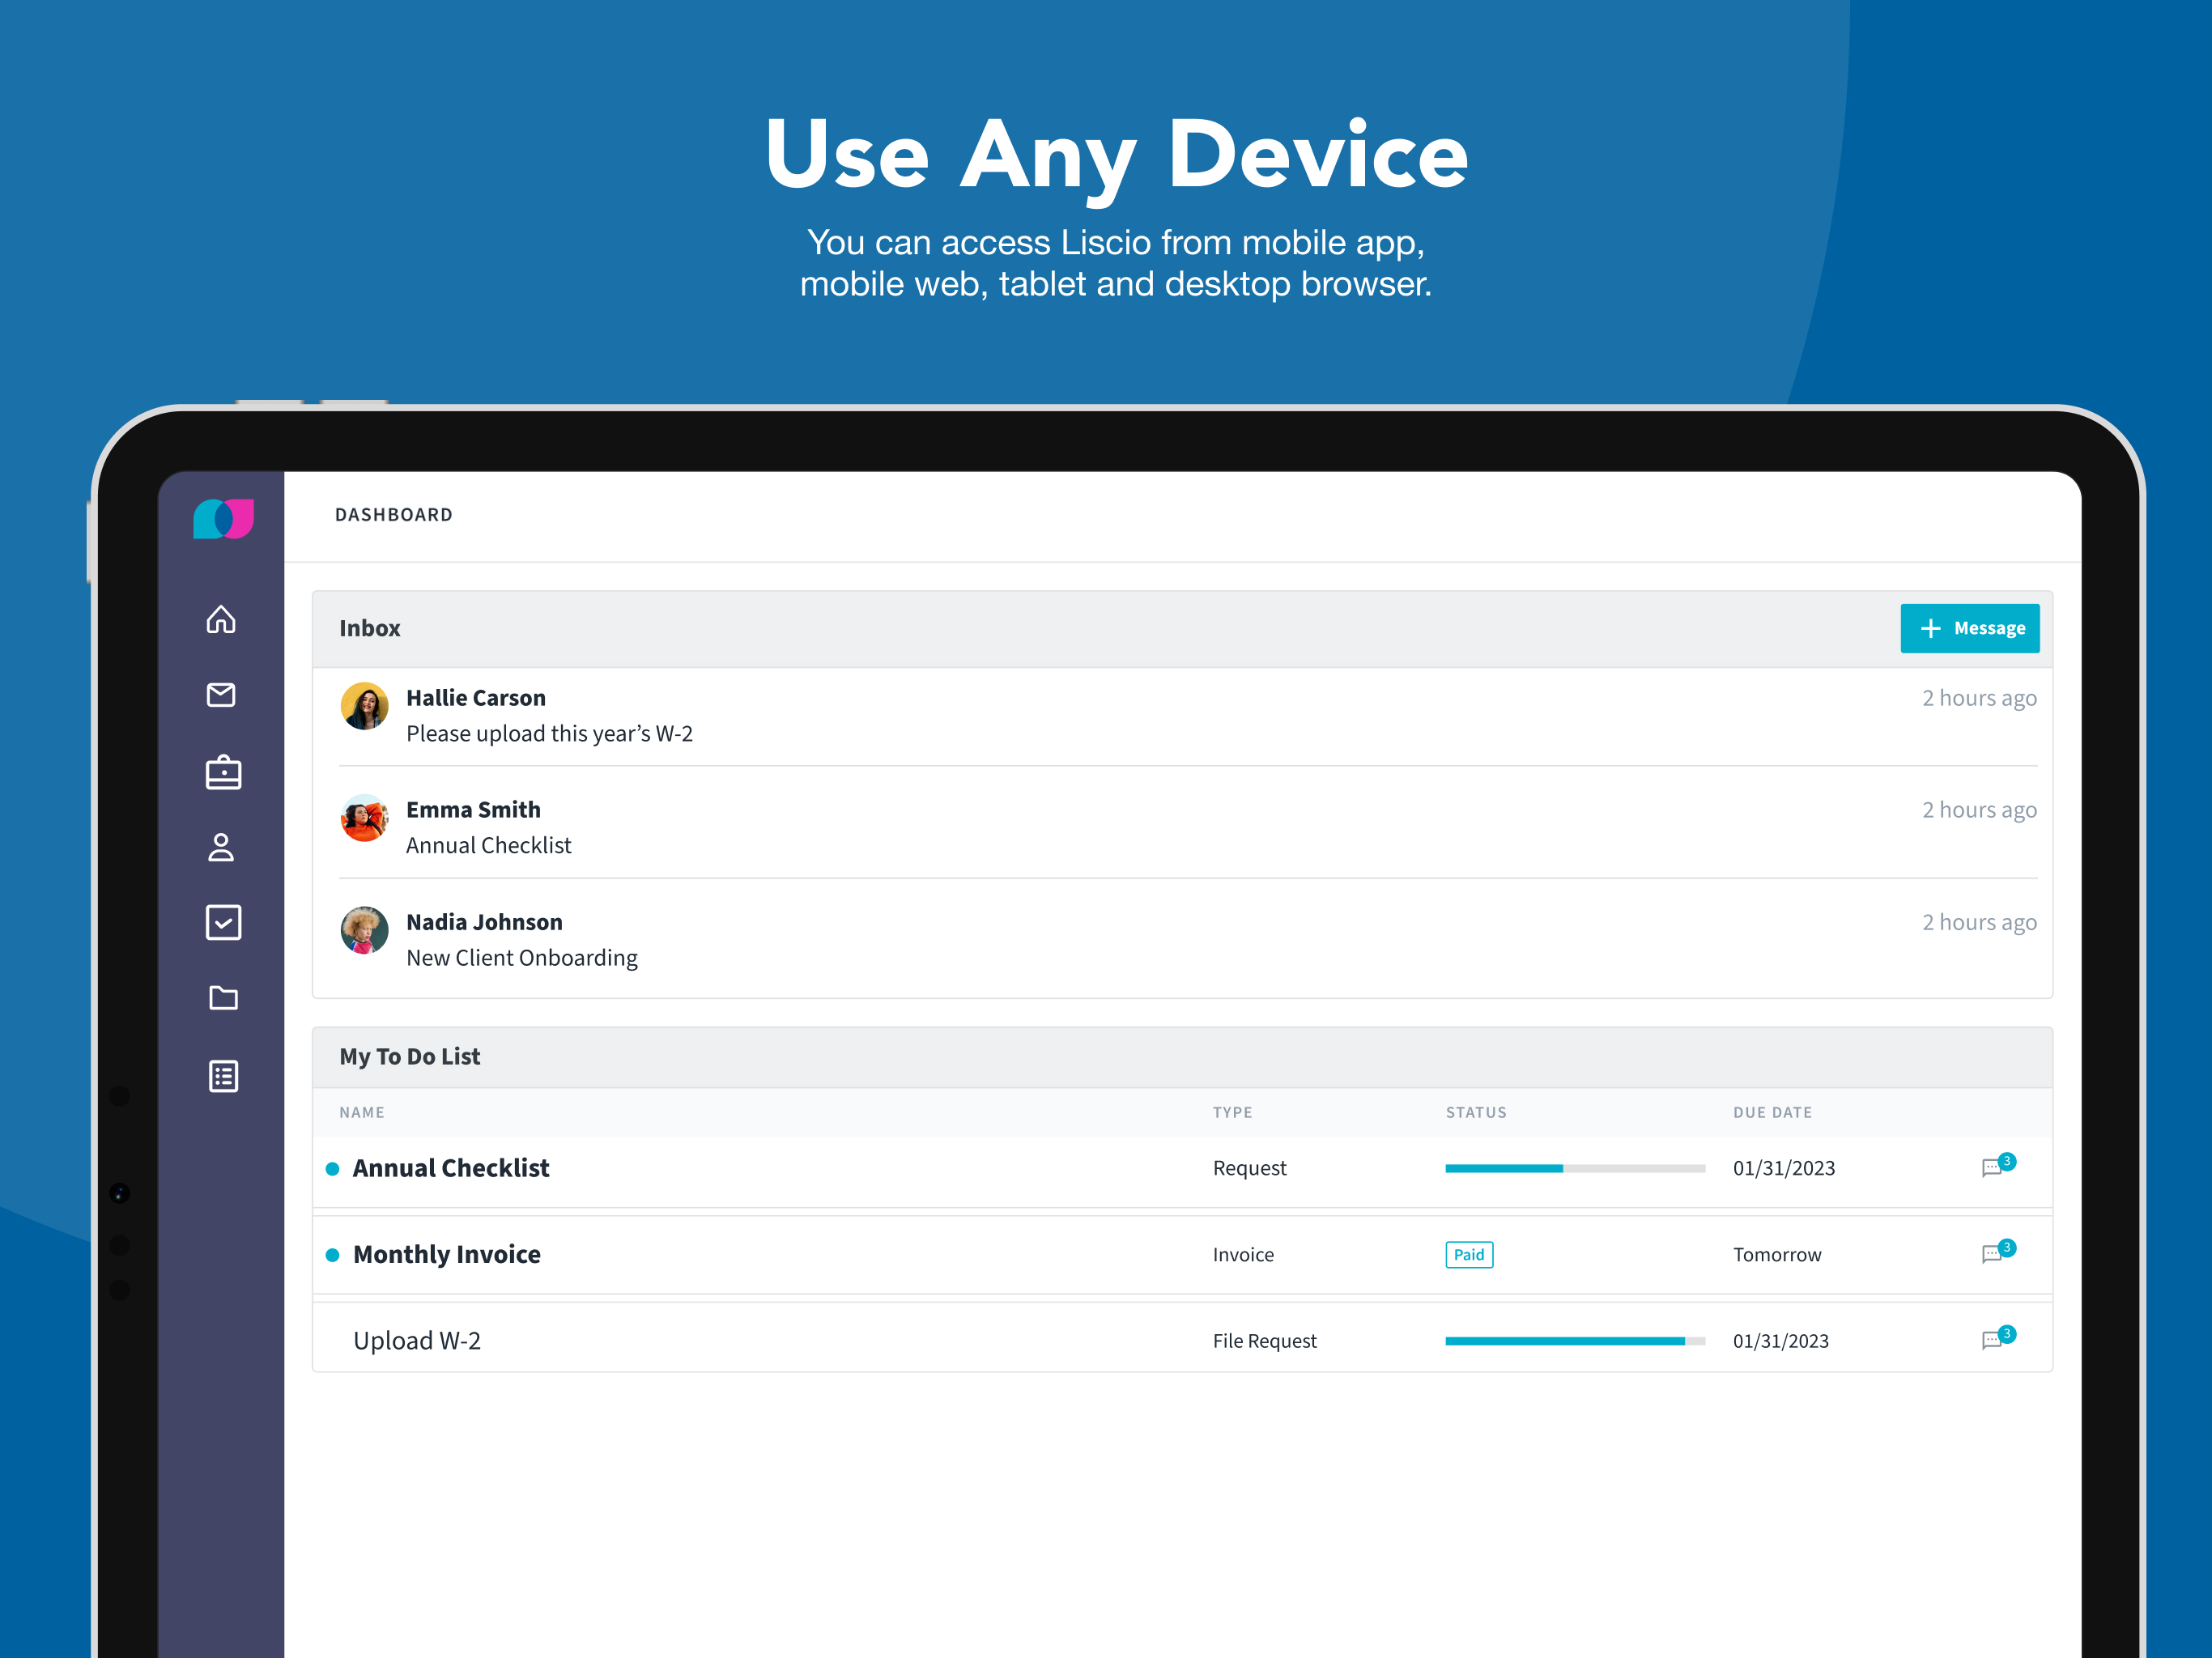Open comments icon for Monthly Invoice row
2212x1658 pixels.
pos(1998,1252)
